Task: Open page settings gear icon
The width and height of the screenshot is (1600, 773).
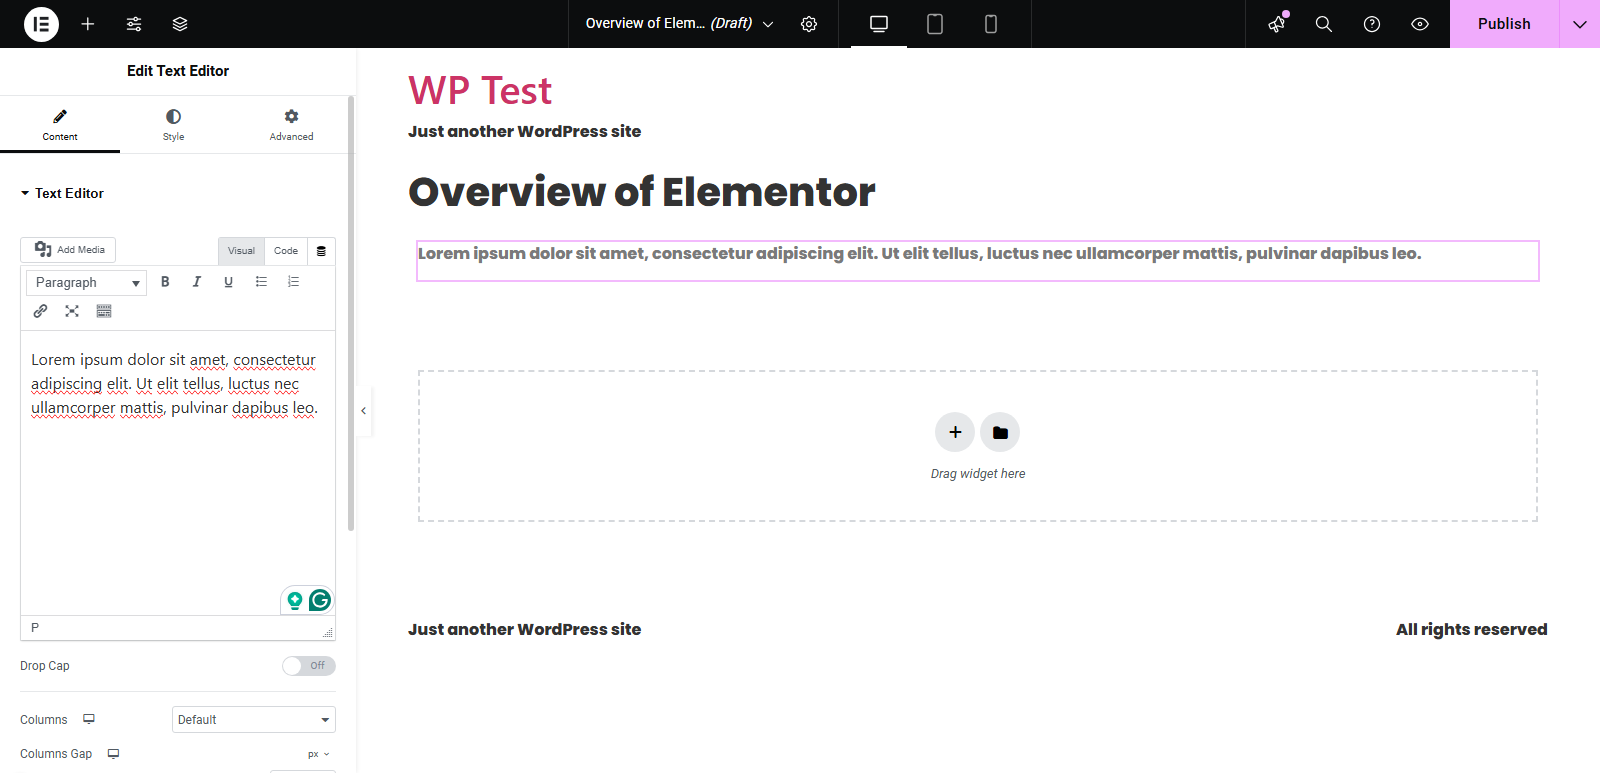Action: click(x=809, y=24)
